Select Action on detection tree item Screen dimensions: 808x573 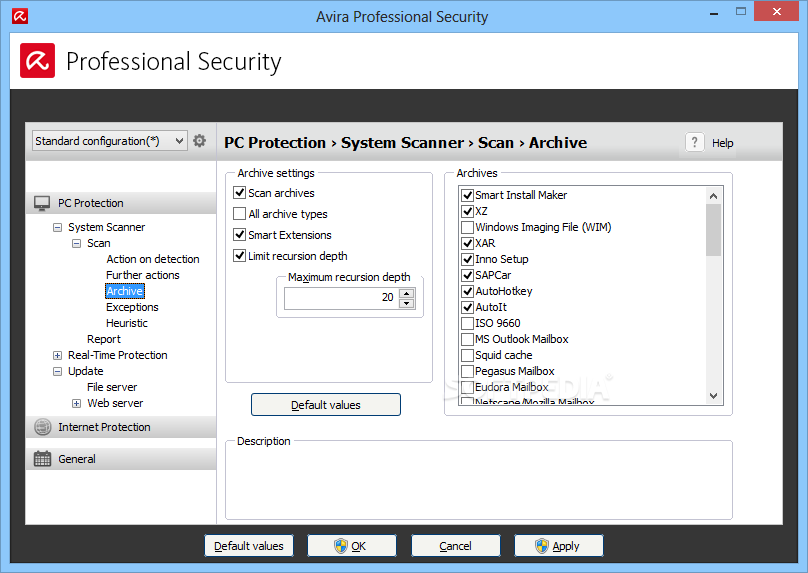pos(153,259)
